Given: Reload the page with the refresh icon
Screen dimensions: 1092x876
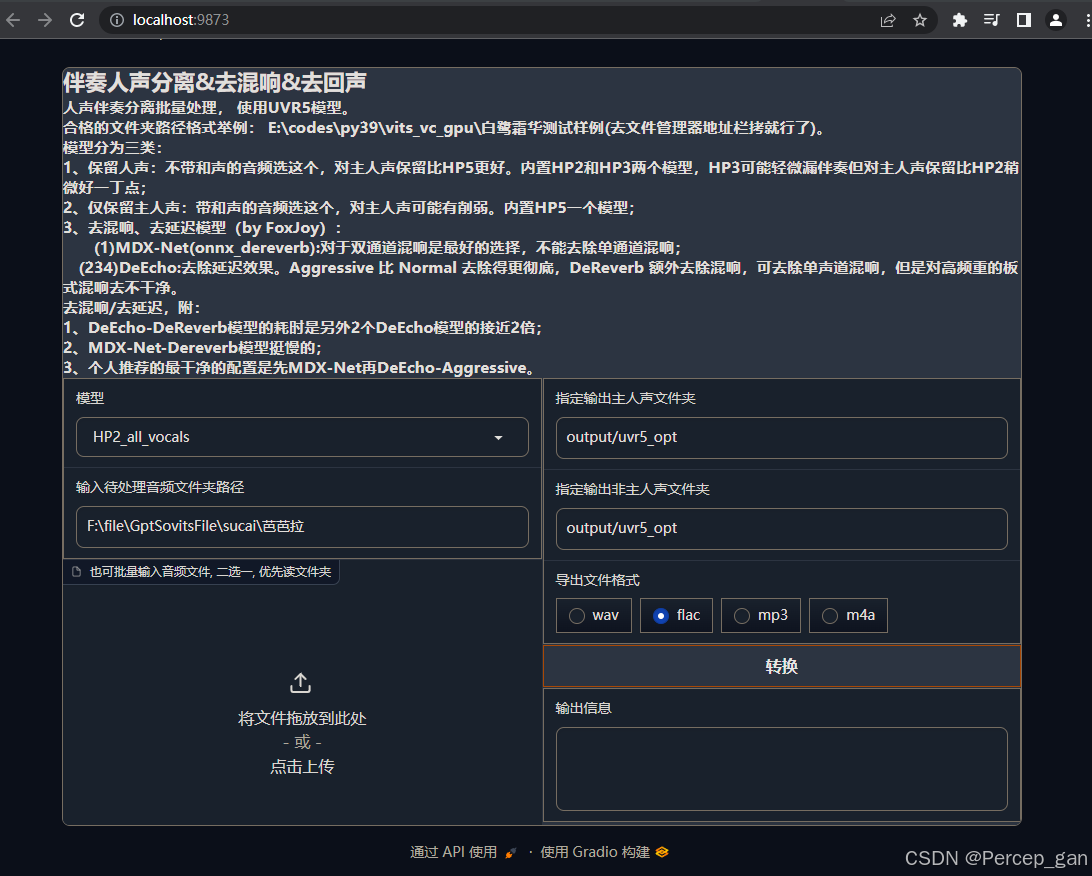Looking at the screenshot, I should (77, 20).
